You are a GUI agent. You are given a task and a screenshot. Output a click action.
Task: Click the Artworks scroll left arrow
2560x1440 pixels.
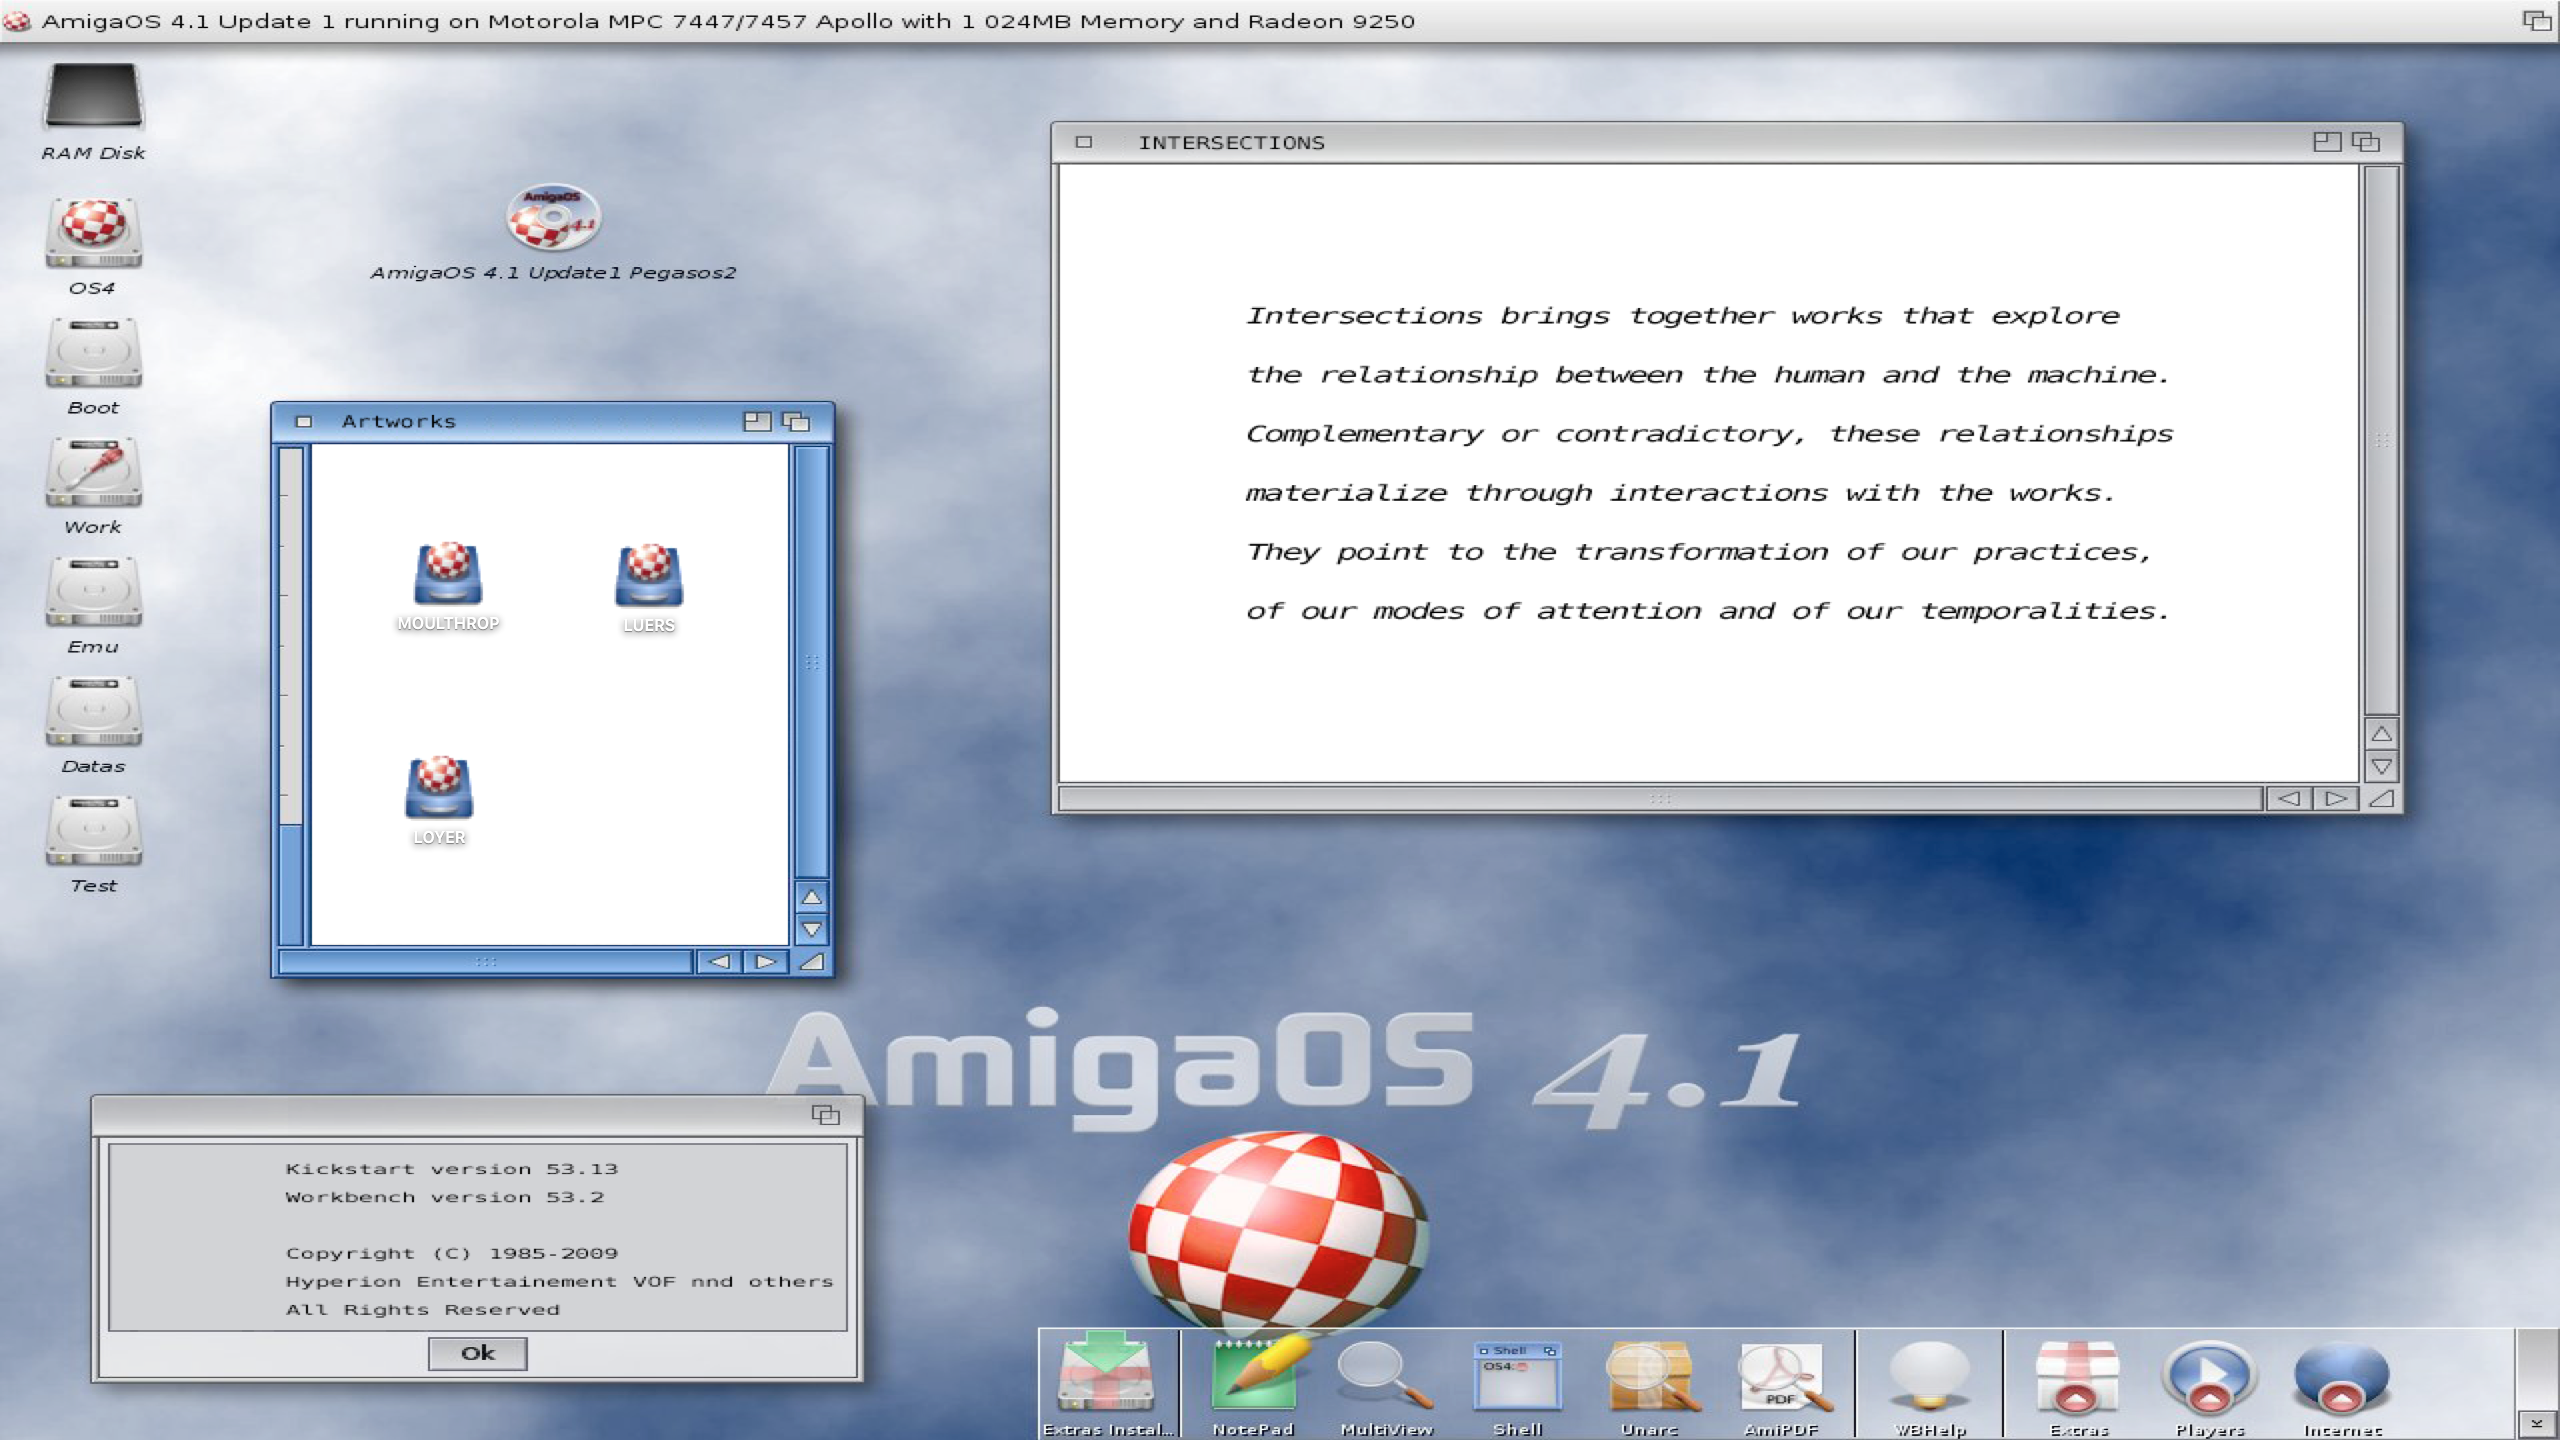click(719, 962)
